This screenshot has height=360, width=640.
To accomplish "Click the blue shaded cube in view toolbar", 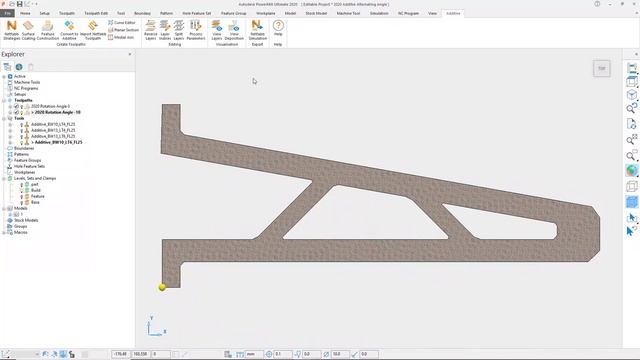I will pos(631,202).
